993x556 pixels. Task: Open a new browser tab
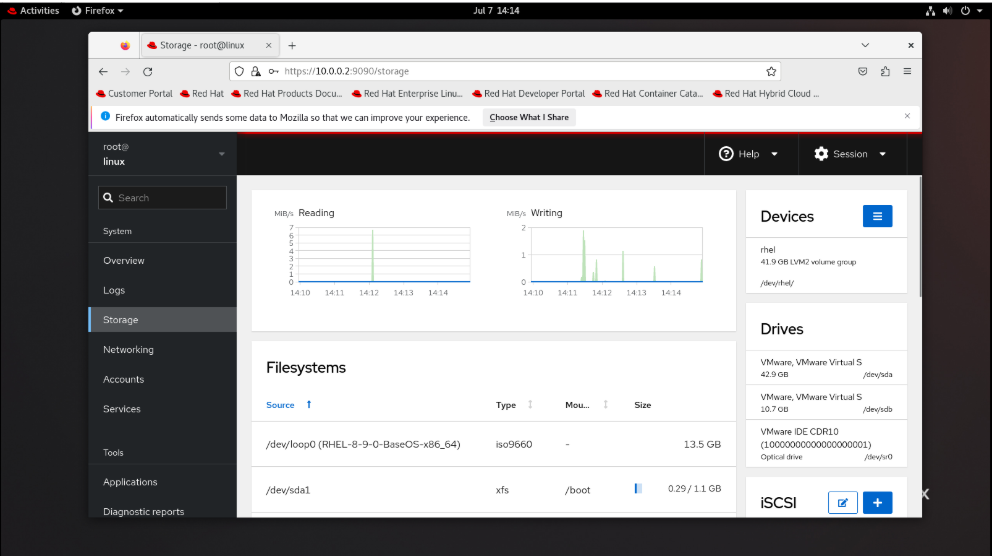(292, 46)
